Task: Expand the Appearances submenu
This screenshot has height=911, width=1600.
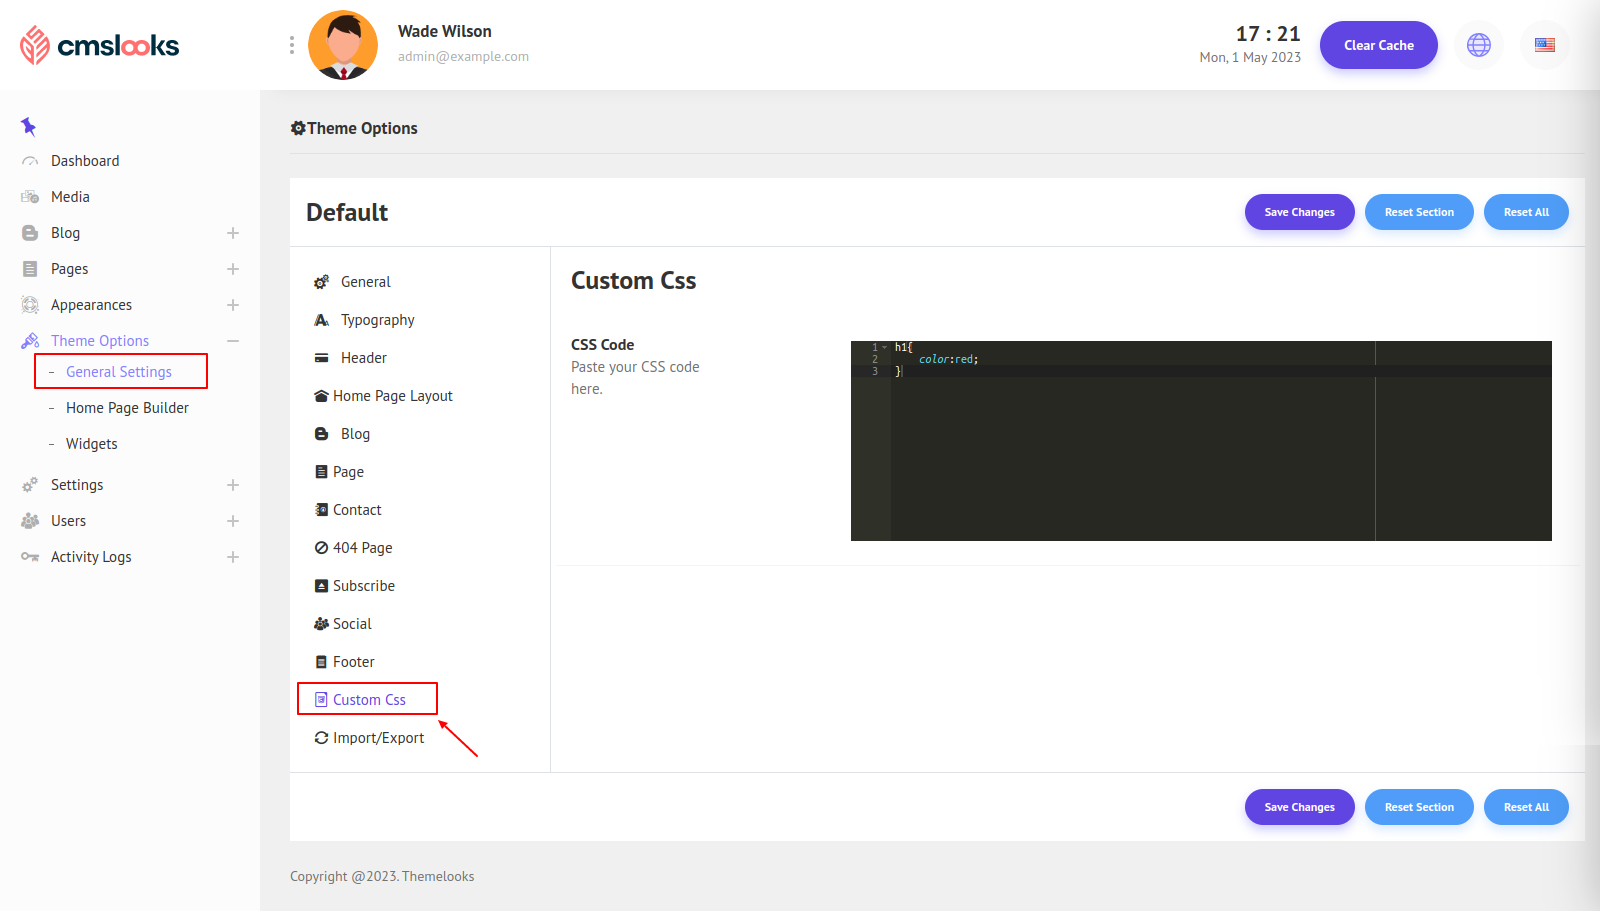Action: (x=233, y=305)
